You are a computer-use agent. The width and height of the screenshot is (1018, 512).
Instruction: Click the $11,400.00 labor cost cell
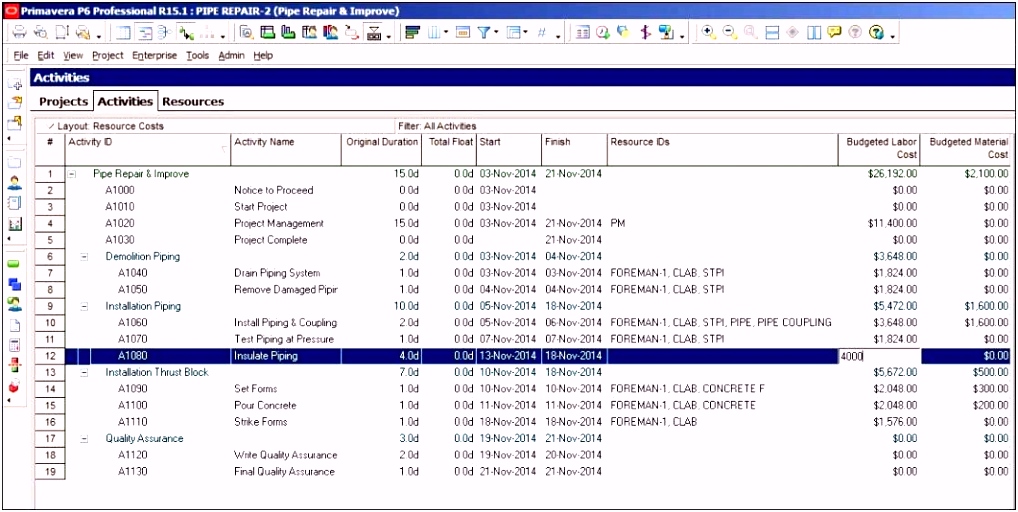(x=879, y=223)
